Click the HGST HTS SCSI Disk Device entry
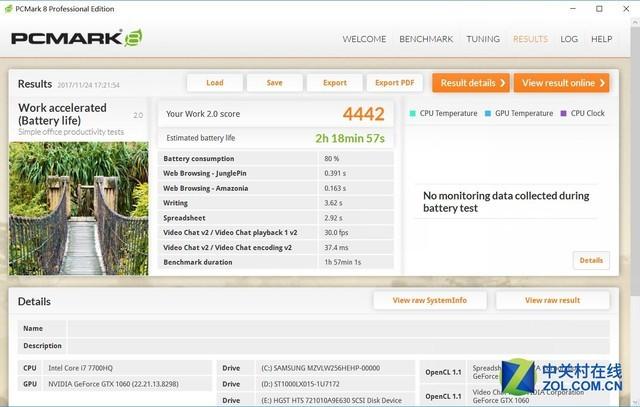This screenshot has height=407, width=640. (x=331, y=400)
